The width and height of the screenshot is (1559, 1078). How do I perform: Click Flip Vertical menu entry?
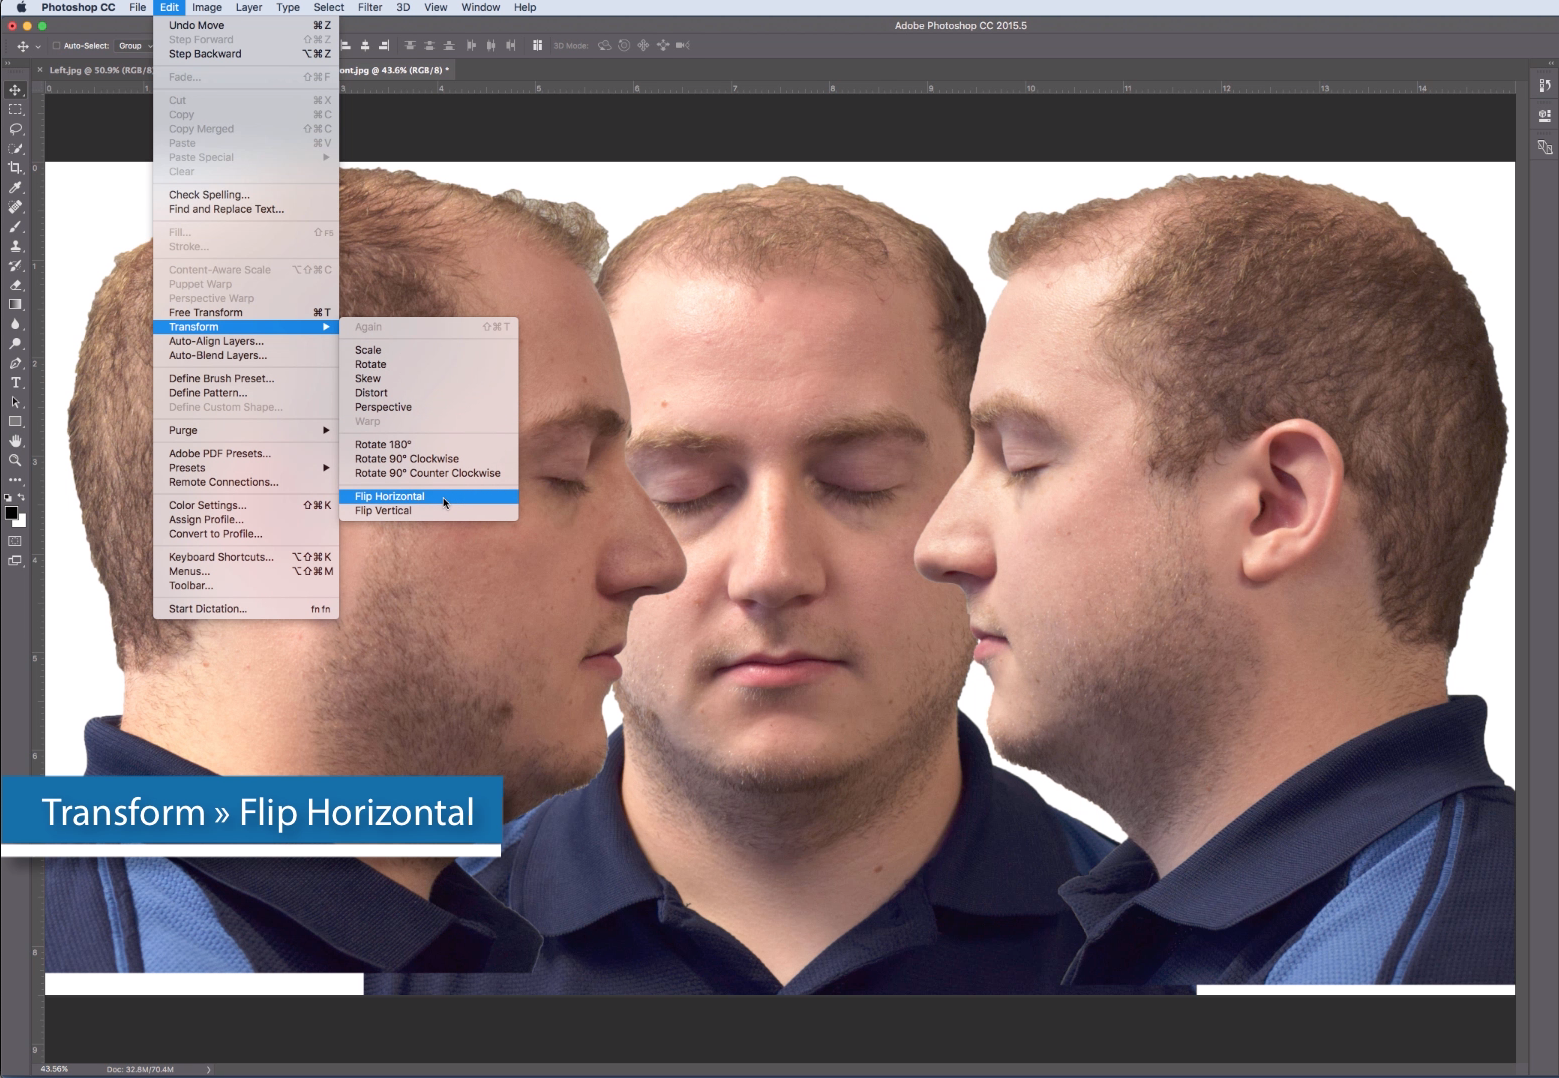click(x=383, y=511)
